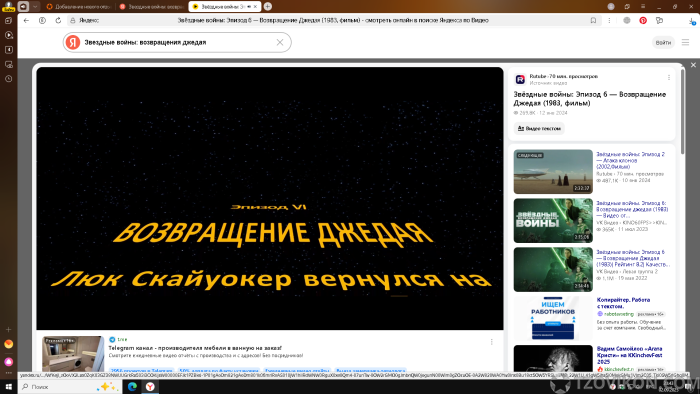Click the taskbar 'Поиск' search box
The image size is (700, 394).
click(x=69, y=387)
